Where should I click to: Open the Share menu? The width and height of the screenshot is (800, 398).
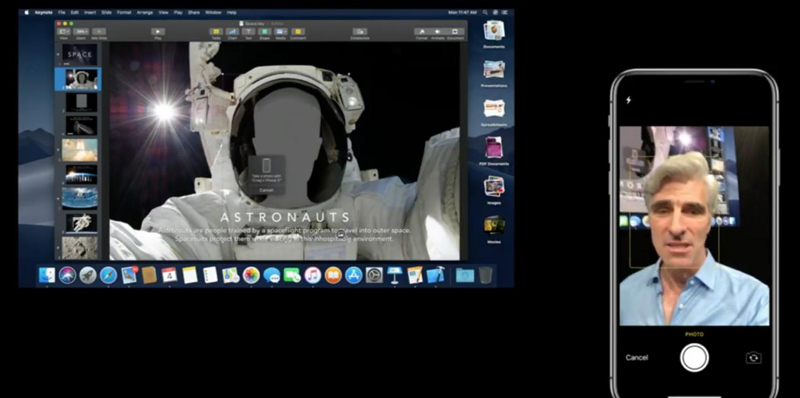coord(194,12)
